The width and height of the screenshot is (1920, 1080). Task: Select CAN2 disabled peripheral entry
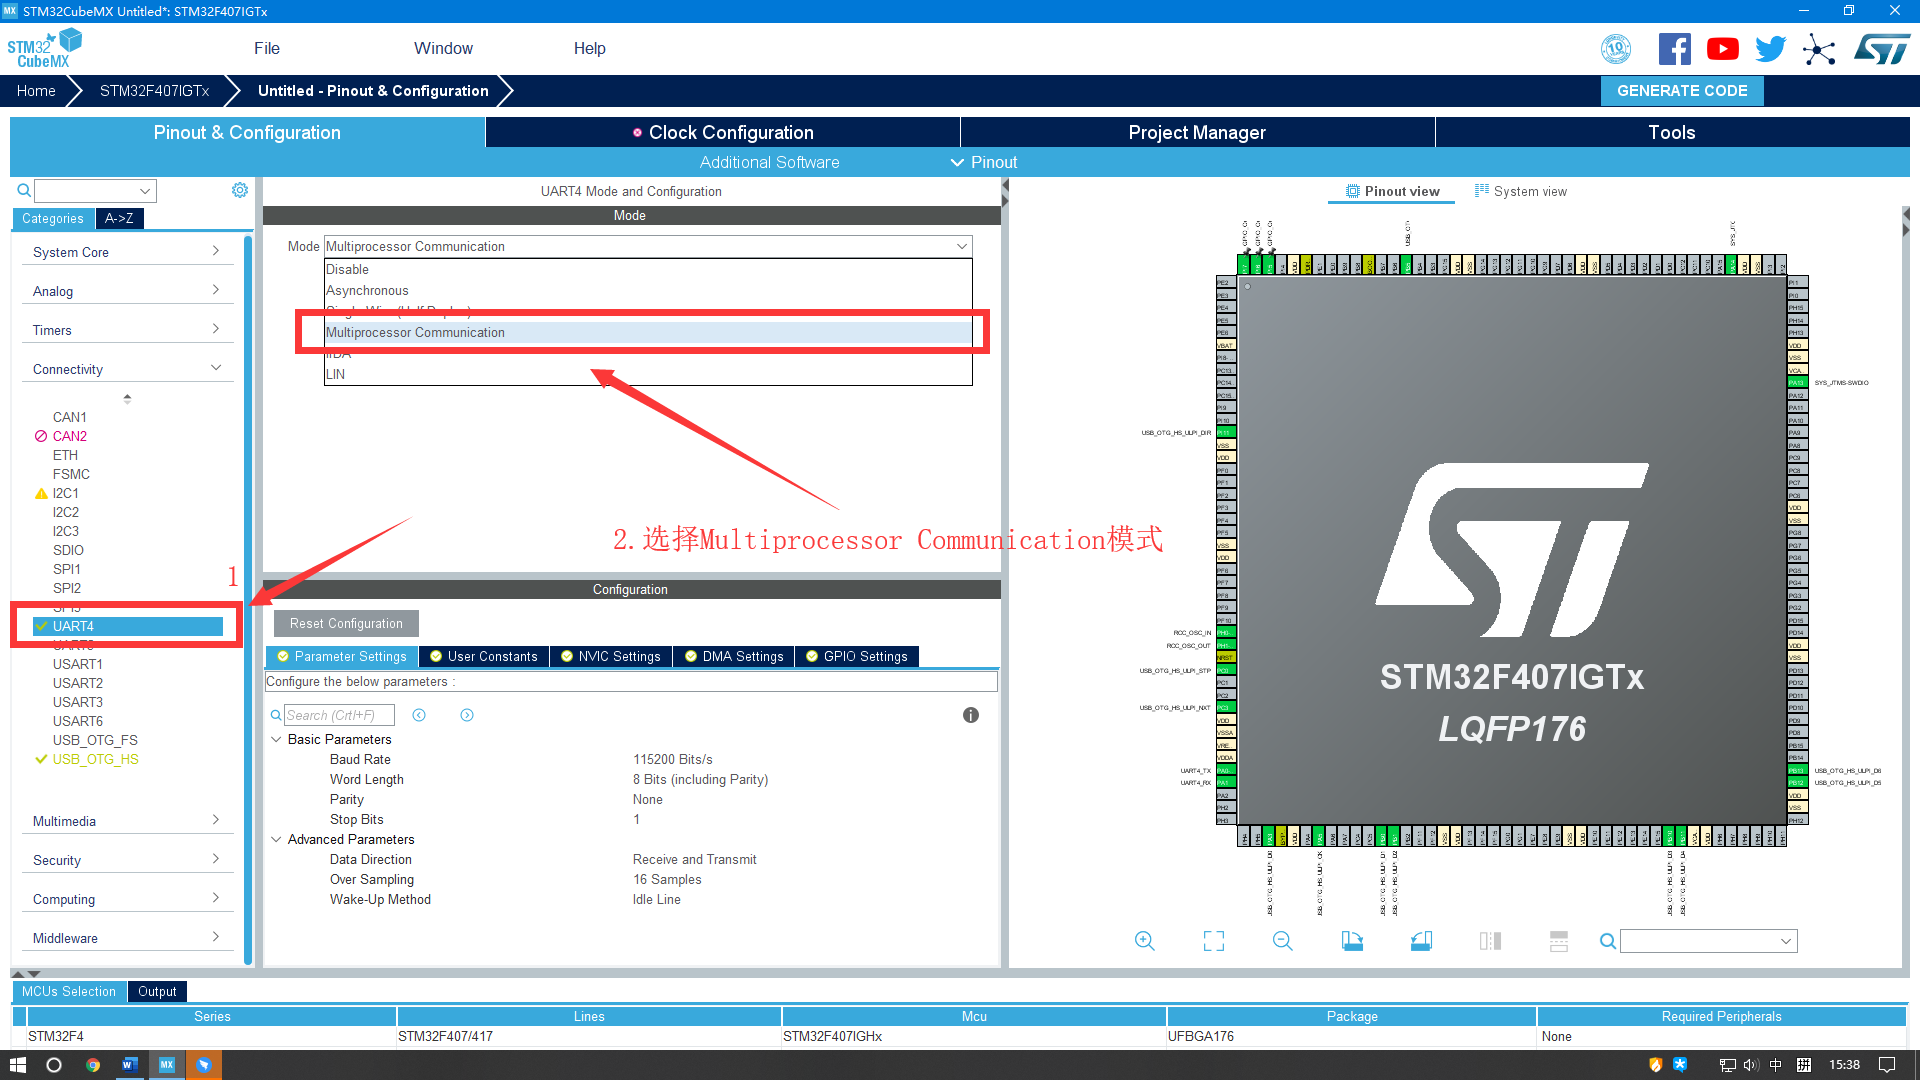pos(69,436)
